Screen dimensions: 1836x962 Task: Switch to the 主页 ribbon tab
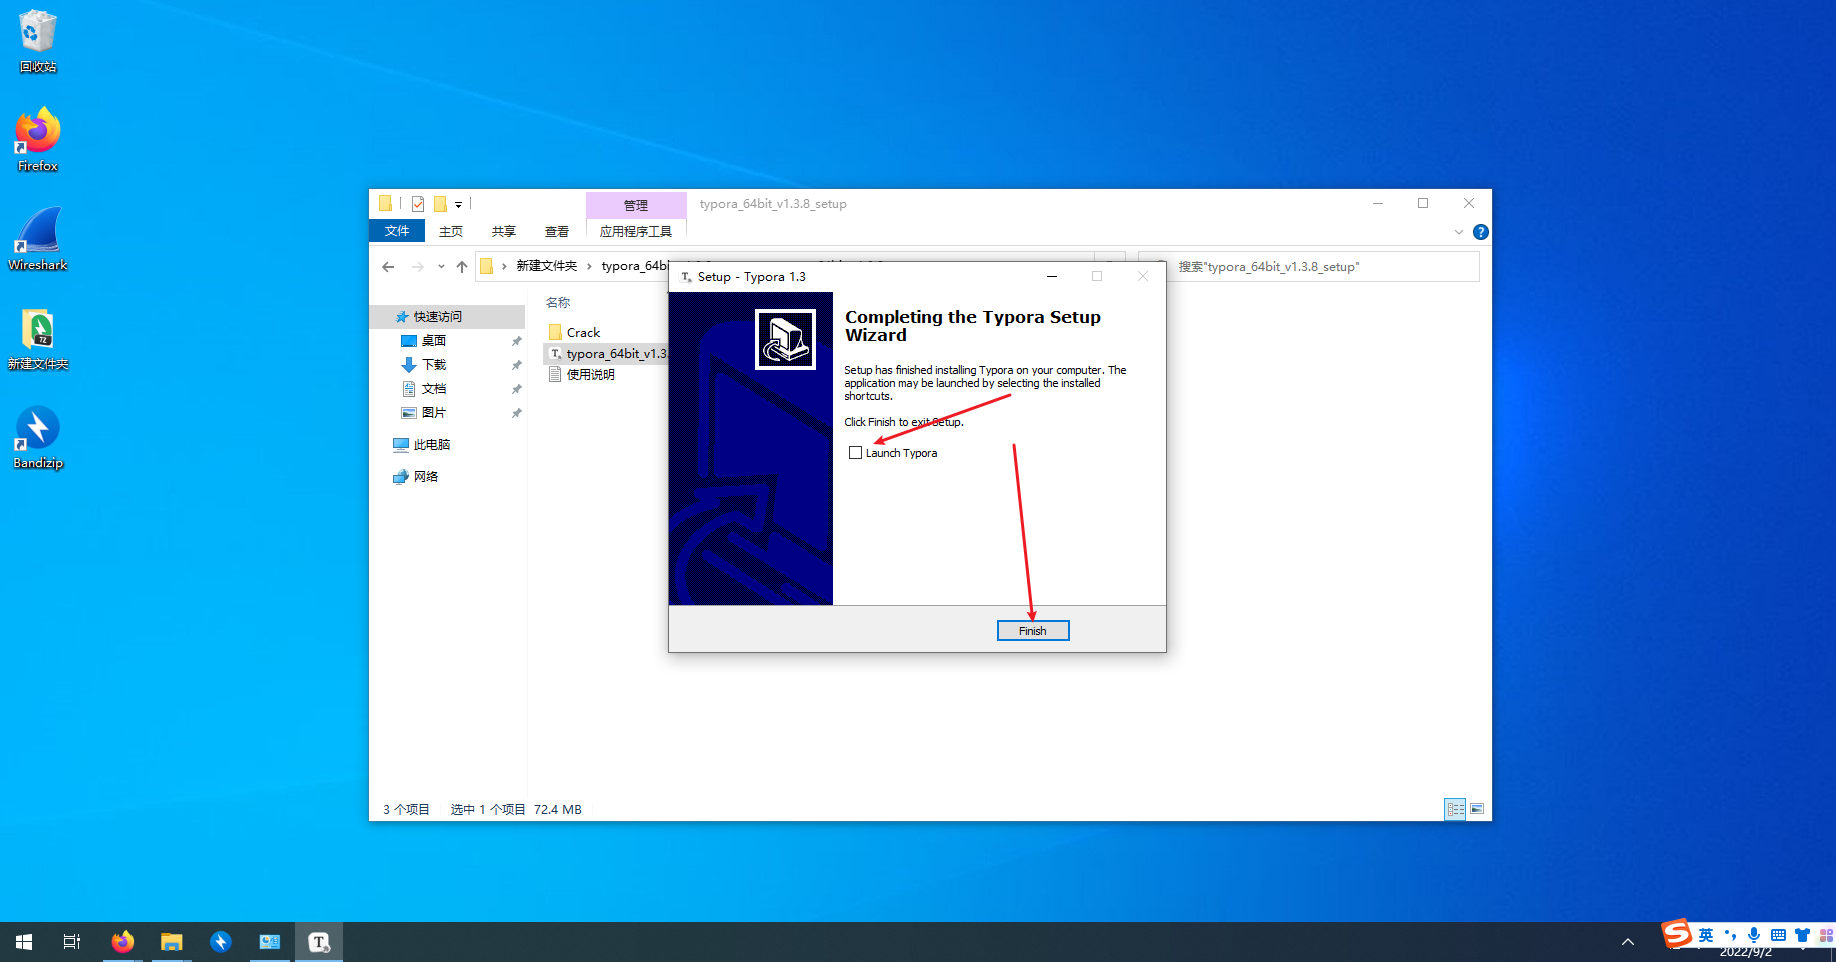[x=451, y=231]
